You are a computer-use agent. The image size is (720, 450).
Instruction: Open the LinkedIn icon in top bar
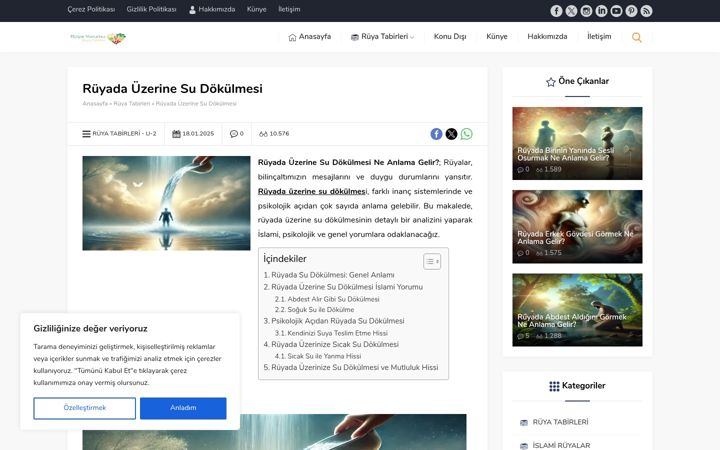(x=602, y=11)
